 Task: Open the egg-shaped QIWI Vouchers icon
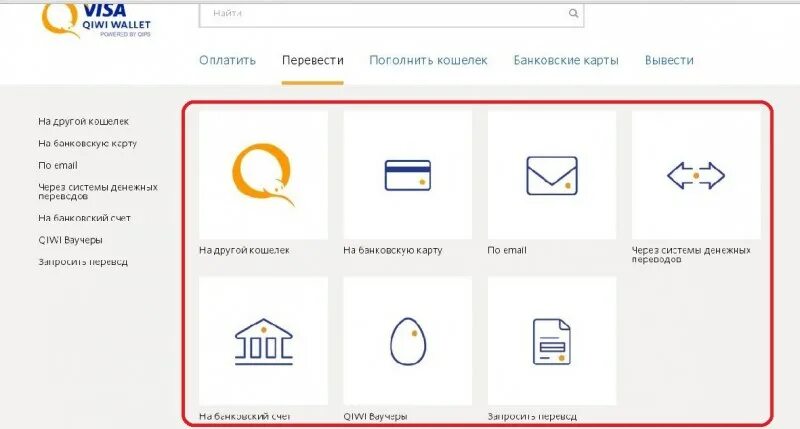pyautogui.click(x=407, y=341)
